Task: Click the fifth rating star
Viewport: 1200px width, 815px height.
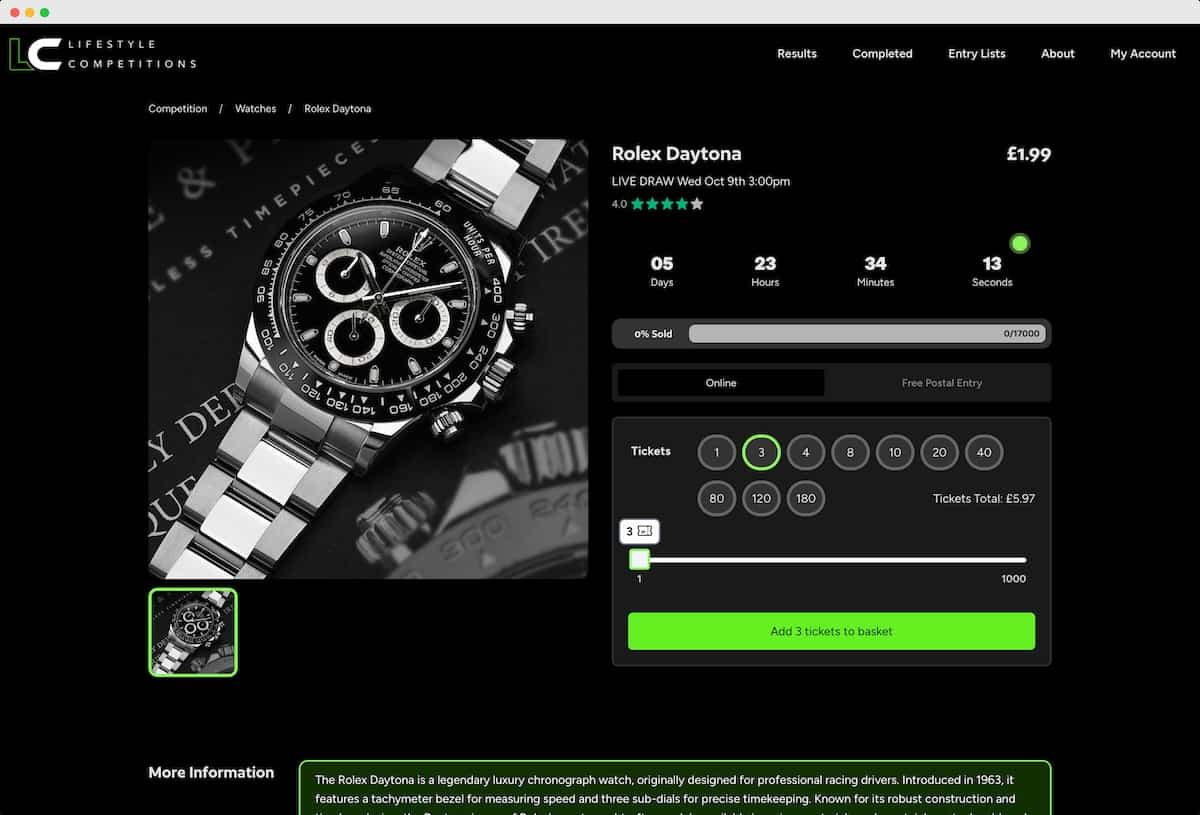Action: tap(695, 203)
